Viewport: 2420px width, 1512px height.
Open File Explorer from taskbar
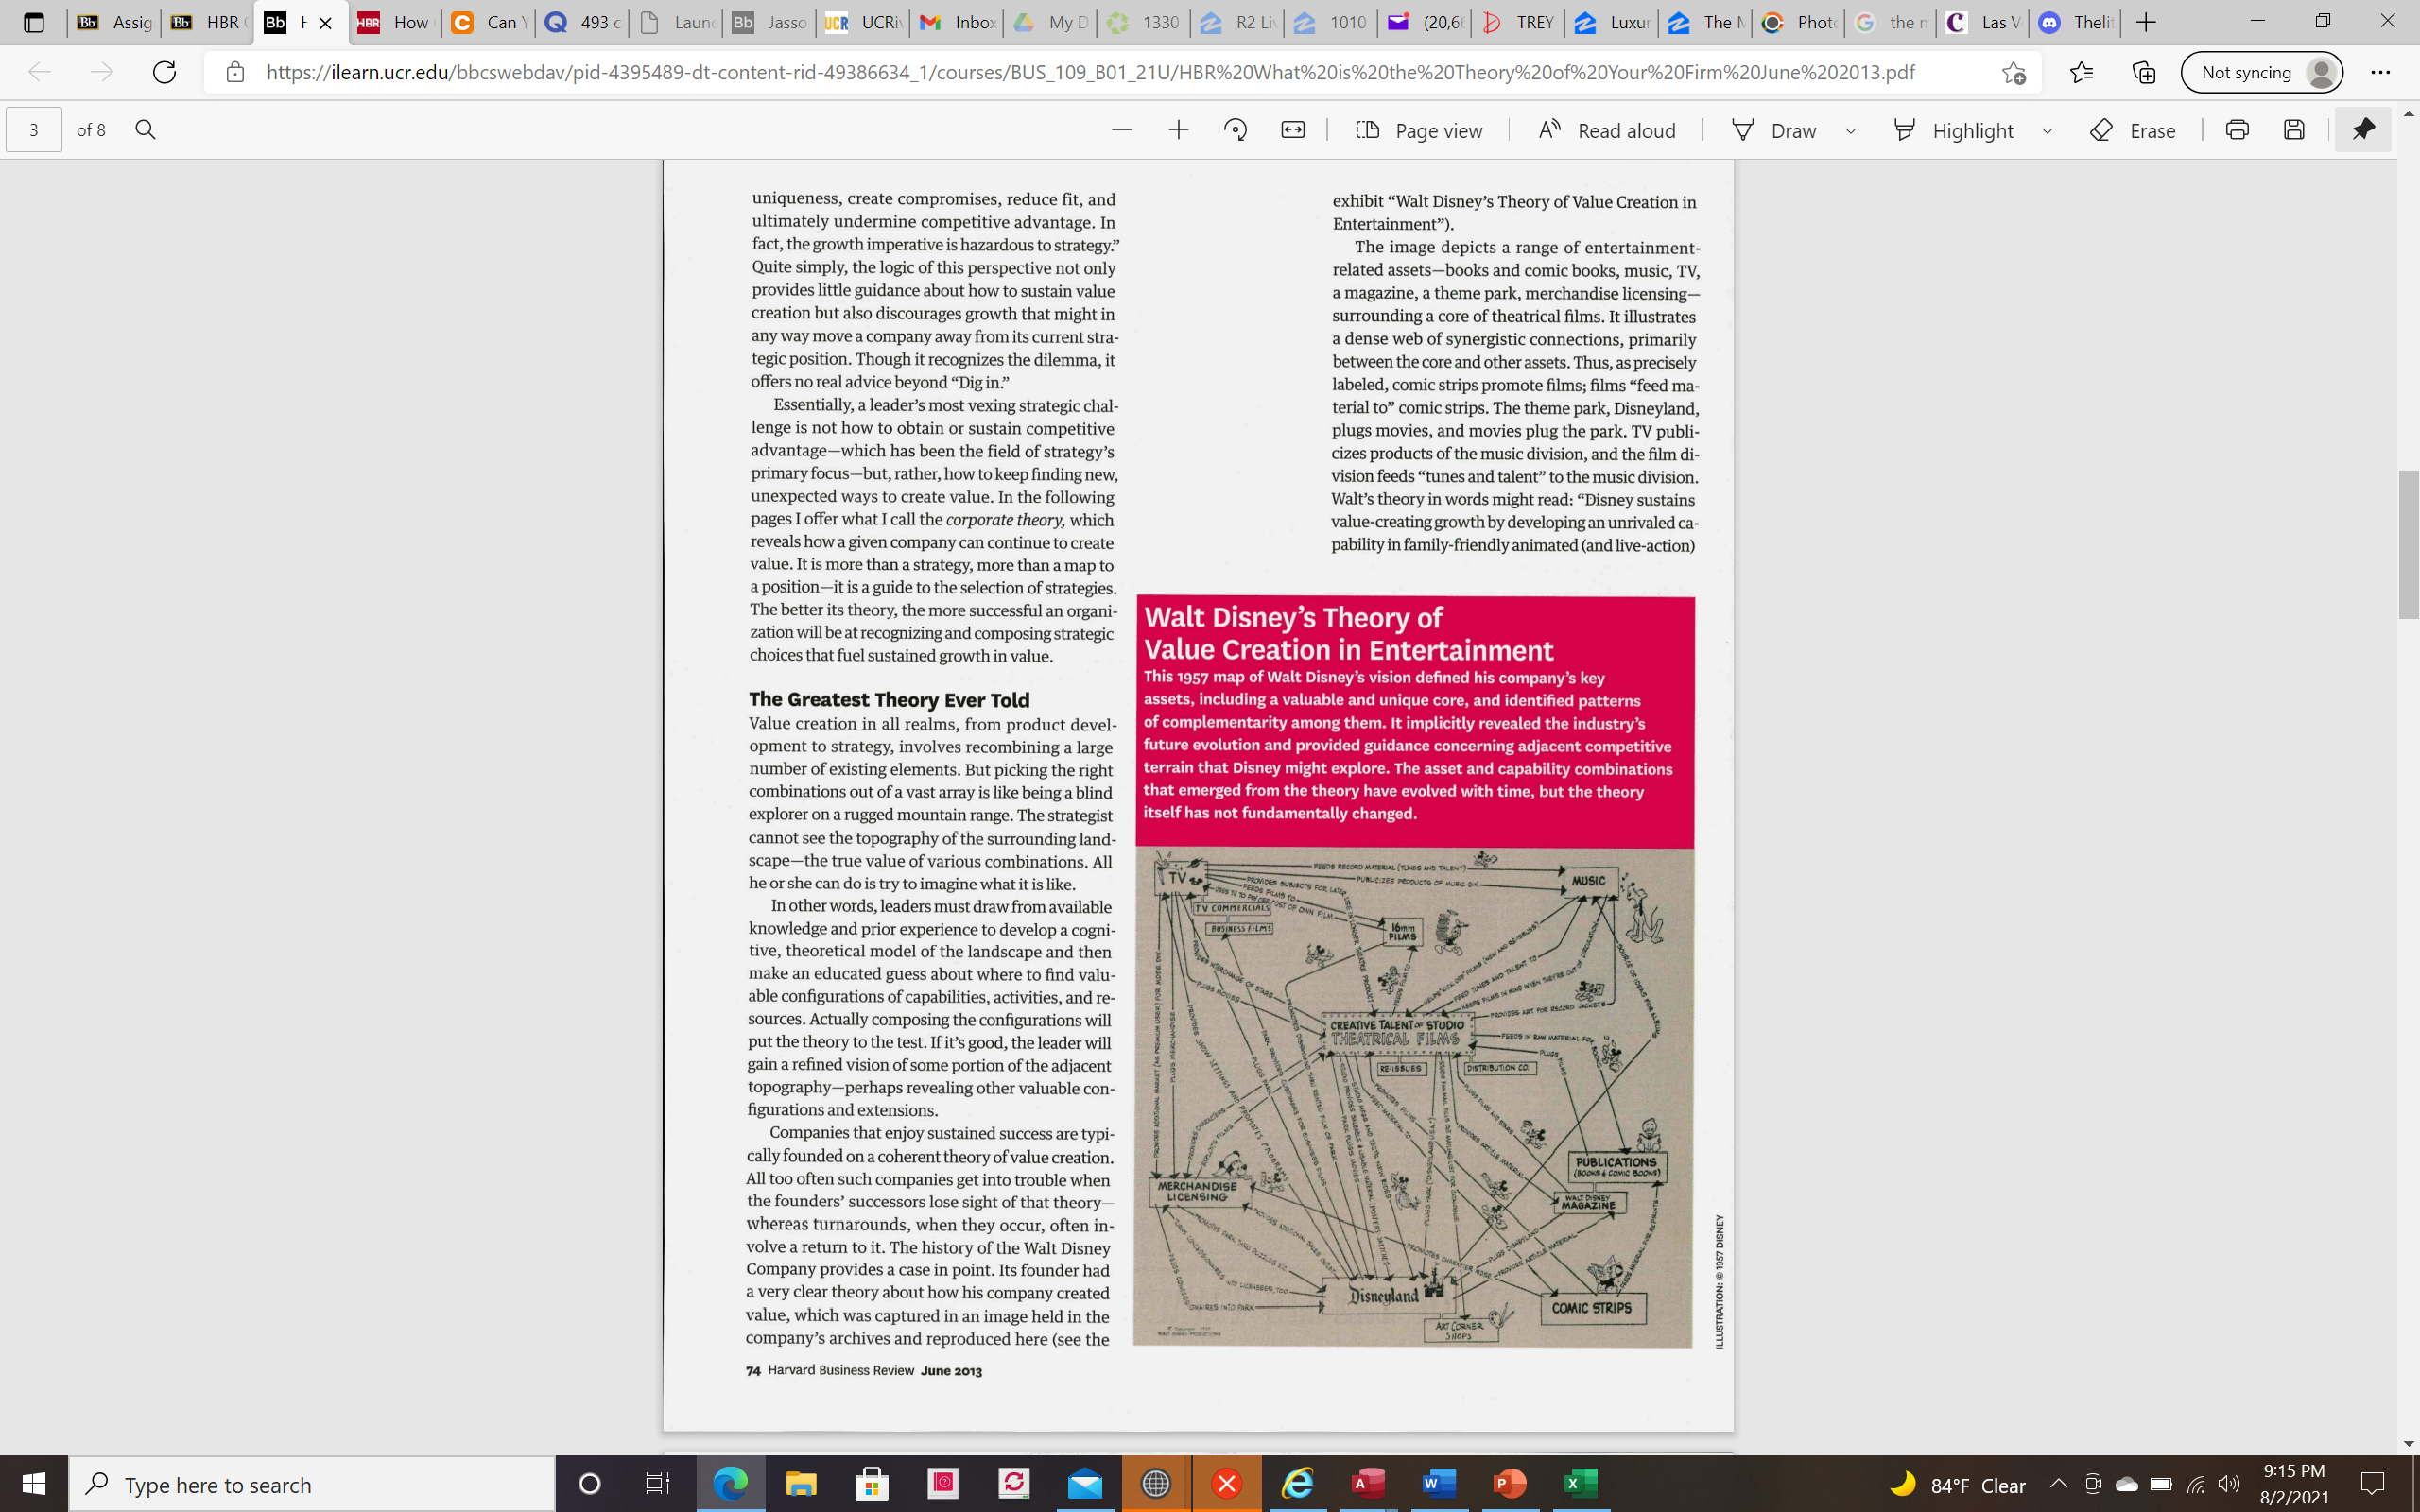click(x=801, y=1484)
